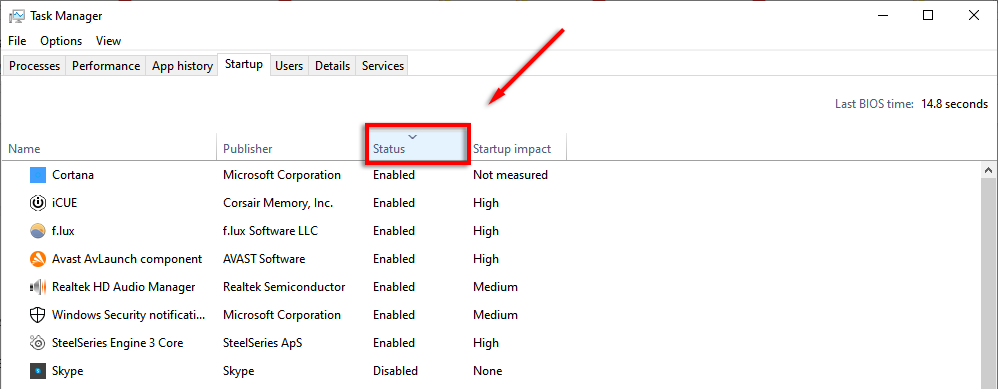The image size is (998, 389).
Task: Close the Task Manager window
Action: (974, 16)
